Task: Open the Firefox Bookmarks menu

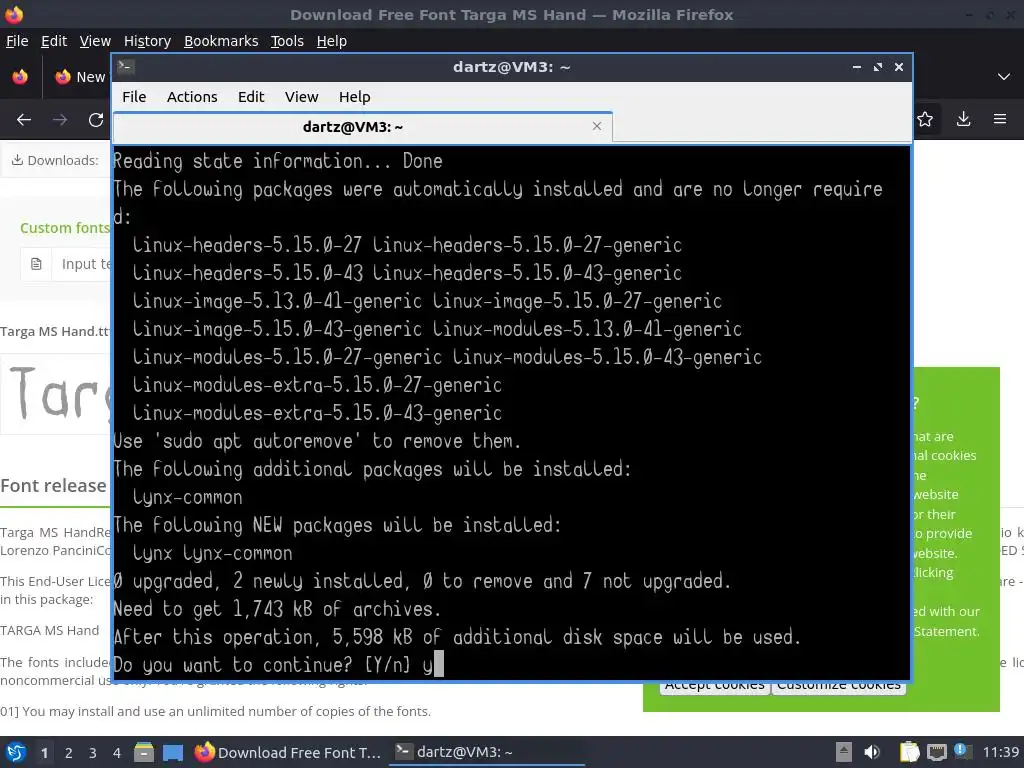Action: 221,41
